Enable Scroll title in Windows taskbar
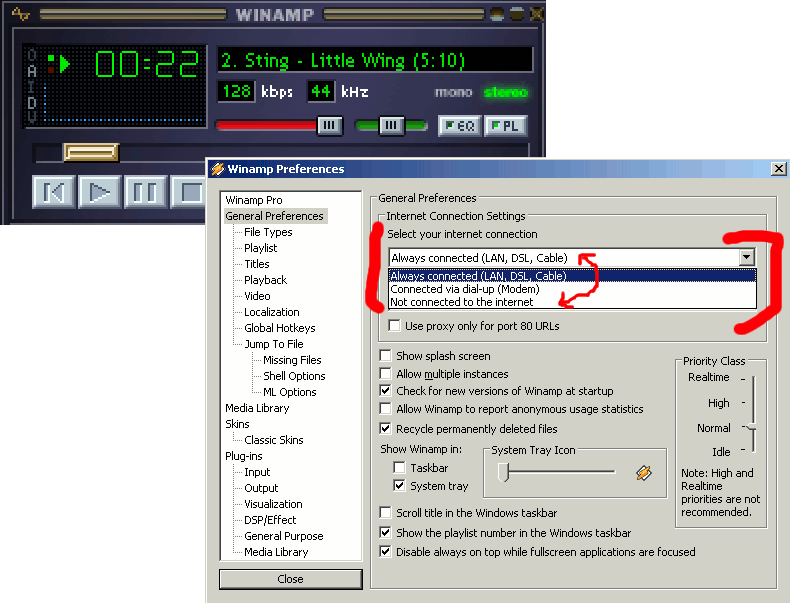Screen dimensions: 790x603 (385, 513)
